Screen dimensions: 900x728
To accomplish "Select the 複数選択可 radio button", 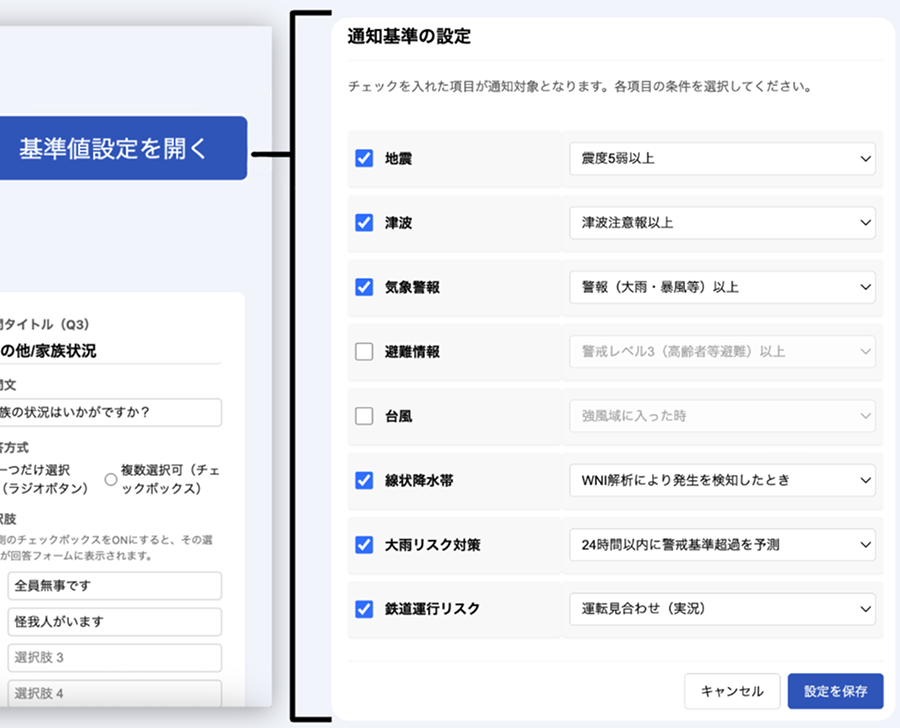I will pyautogui.click(x=111, y=479).
